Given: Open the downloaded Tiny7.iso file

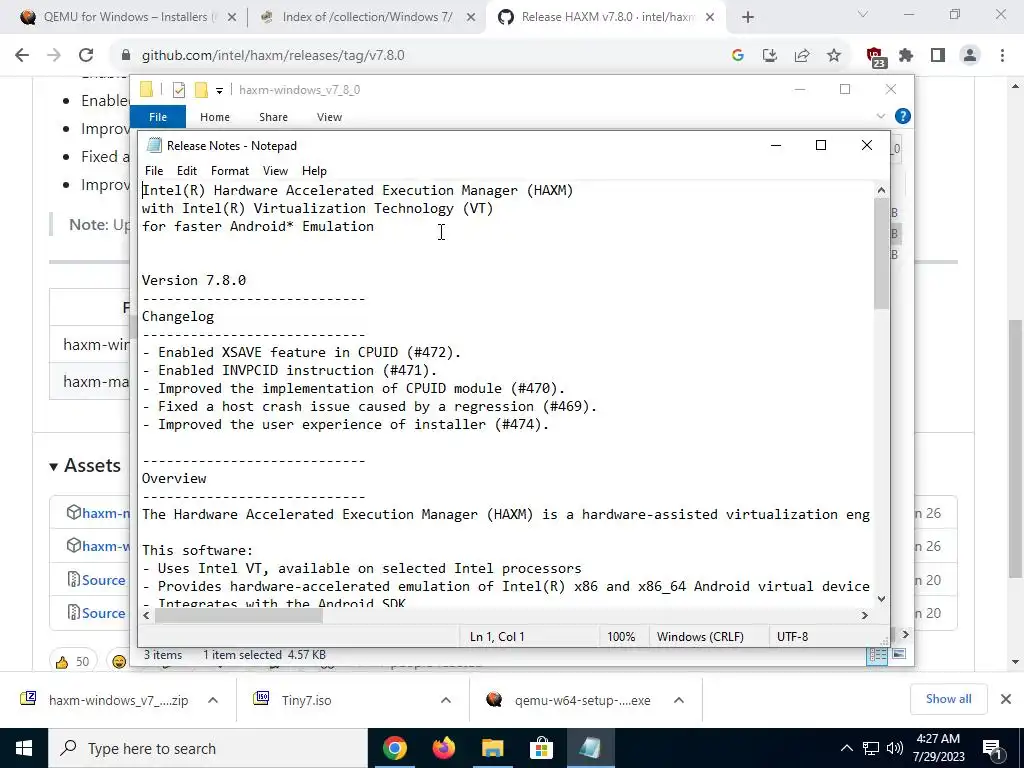Looking at the screenshot, I should pos(293,700).
